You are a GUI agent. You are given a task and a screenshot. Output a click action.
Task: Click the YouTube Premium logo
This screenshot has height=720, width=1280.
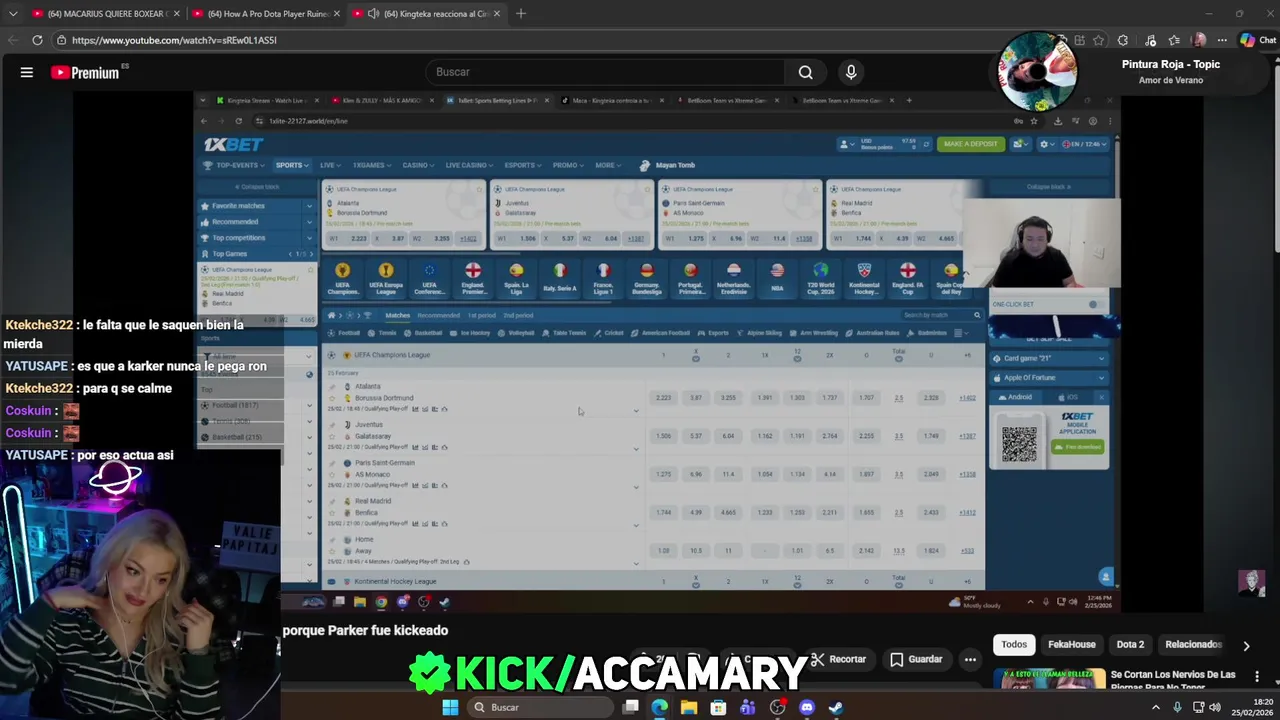85,72
